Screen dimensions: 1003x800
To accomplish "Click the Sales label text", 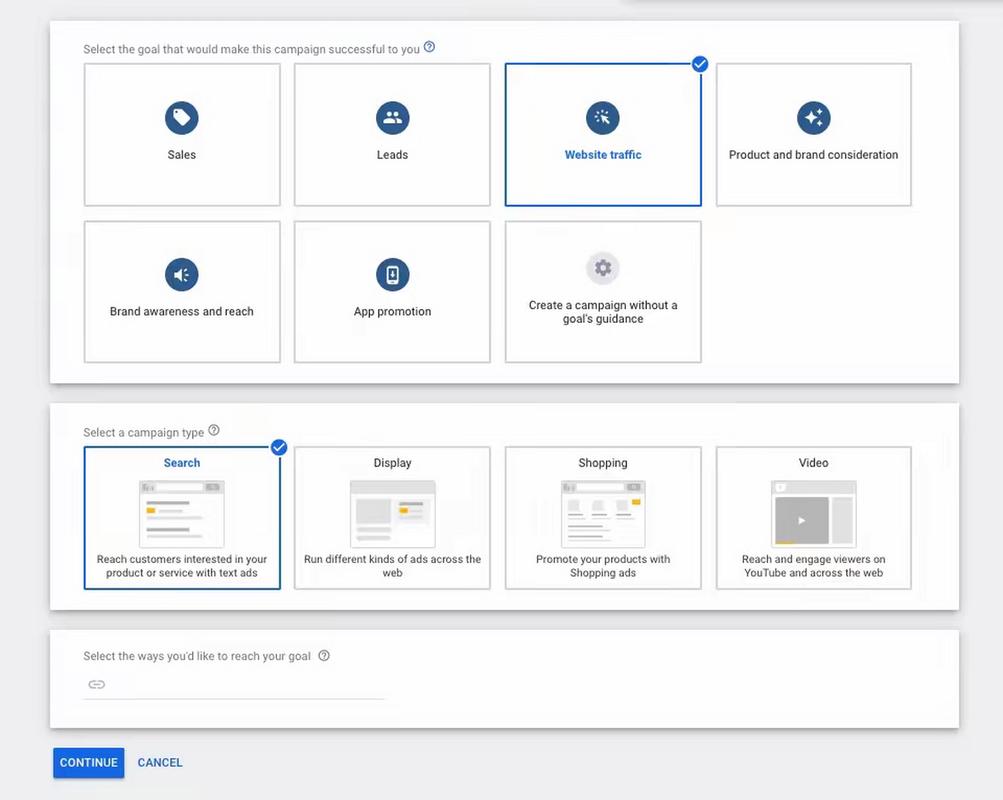I will (x=182, y=155).
